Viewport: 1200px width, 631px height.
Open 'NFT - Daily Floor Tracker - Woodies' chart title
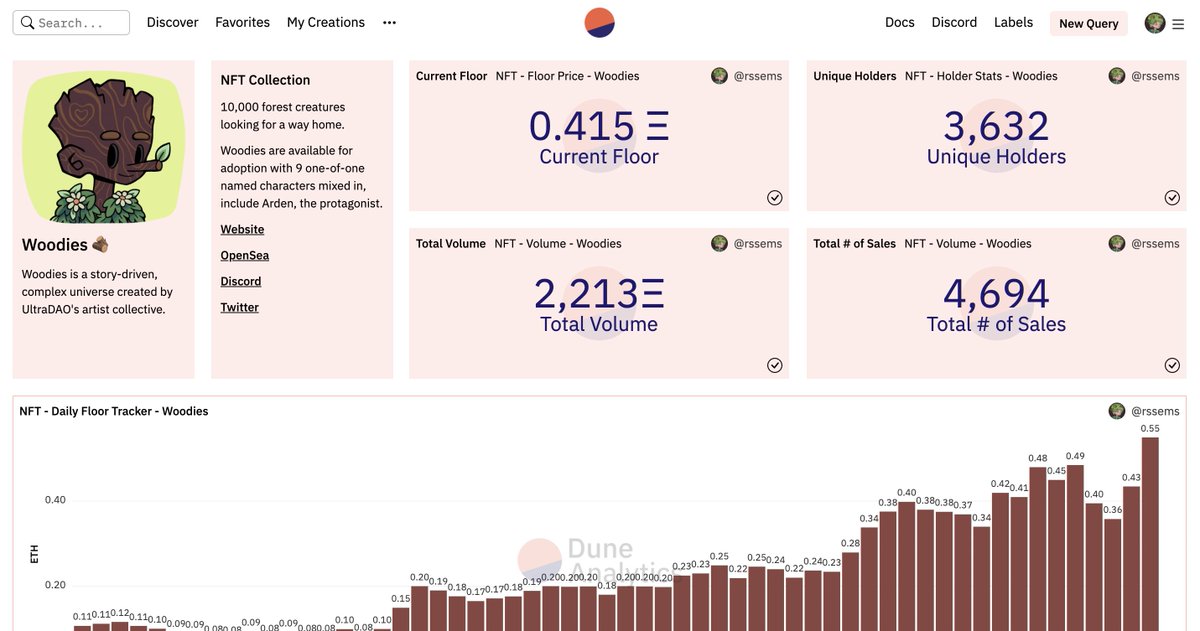(114, 411)
